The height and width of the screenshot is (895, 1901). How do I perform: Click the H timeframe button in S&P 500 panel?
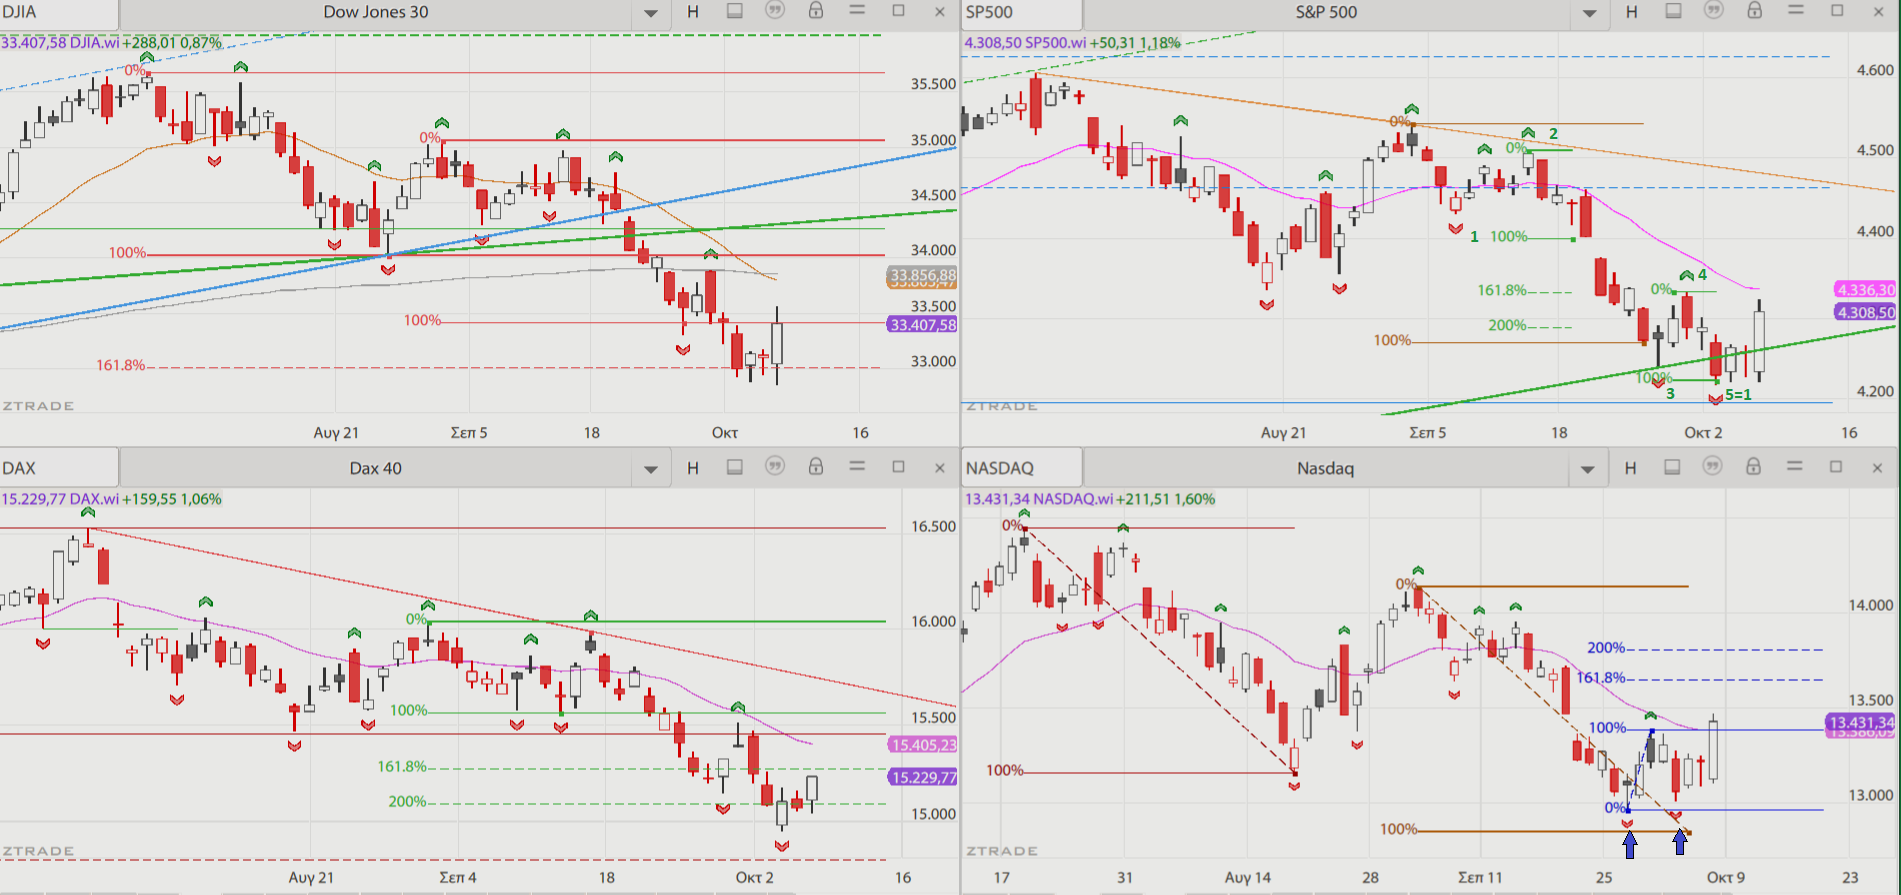click(1632, 12)
